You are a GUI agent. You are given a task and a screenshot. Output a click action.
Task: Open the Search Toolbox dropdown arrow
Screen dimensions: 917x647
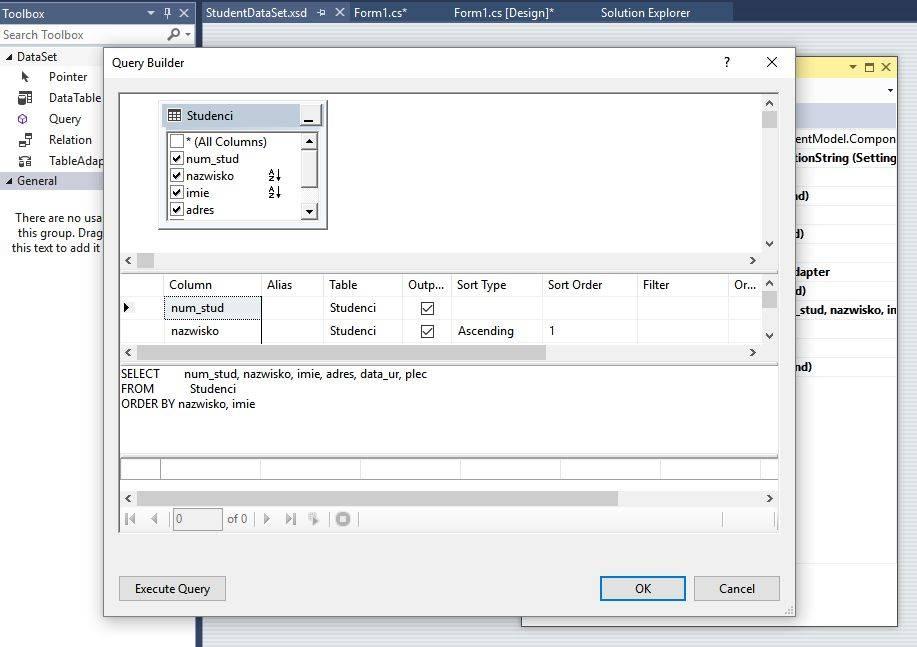coord(188,35)
